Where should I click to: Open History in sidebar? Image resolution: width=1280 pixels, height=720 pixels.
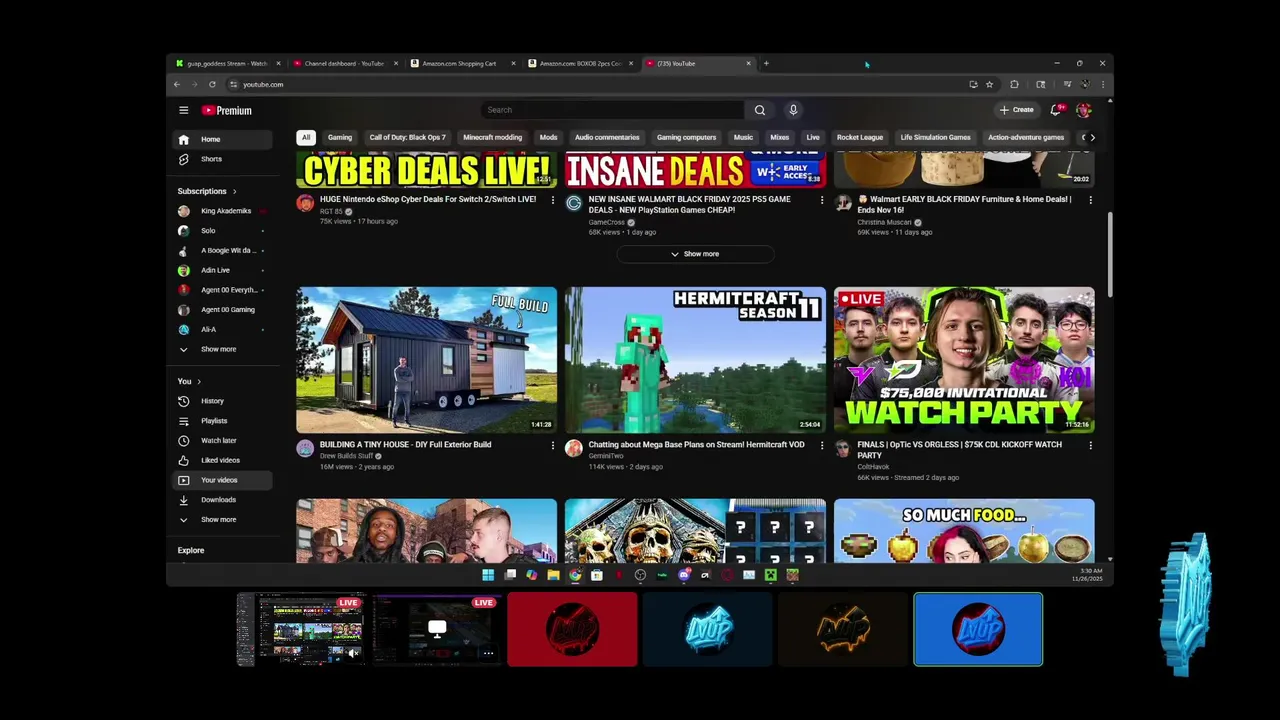point(221,401)
